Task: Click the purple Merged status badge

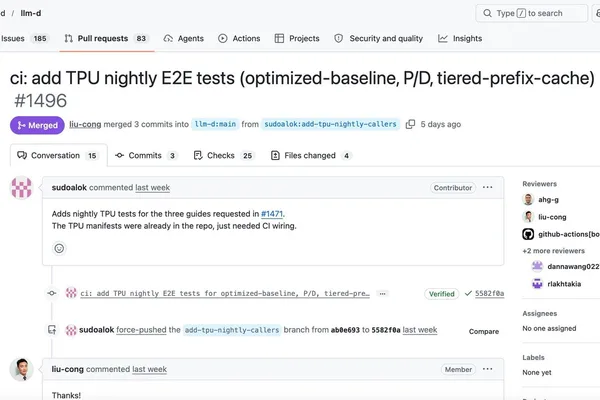Action: (x=37, y=125)
